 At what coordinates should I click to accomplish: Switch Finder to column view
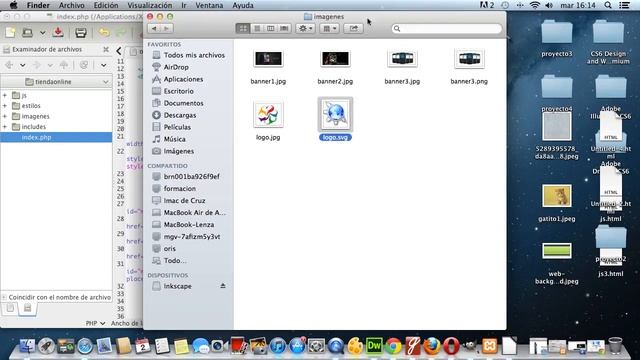coord(271,28)
